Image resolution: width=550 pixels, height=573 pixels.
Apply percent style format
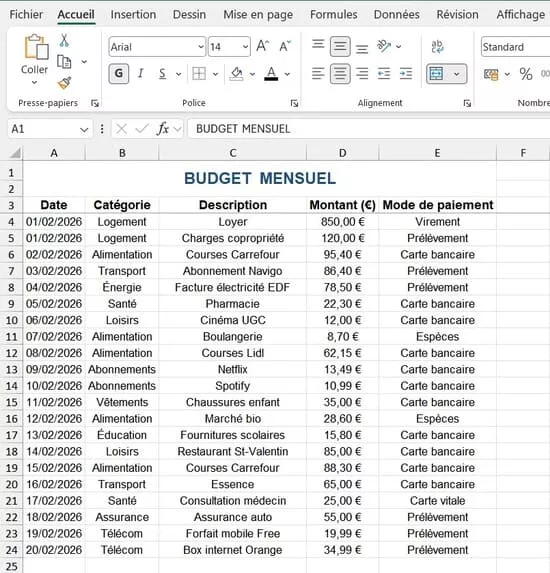tap(526, 74)
